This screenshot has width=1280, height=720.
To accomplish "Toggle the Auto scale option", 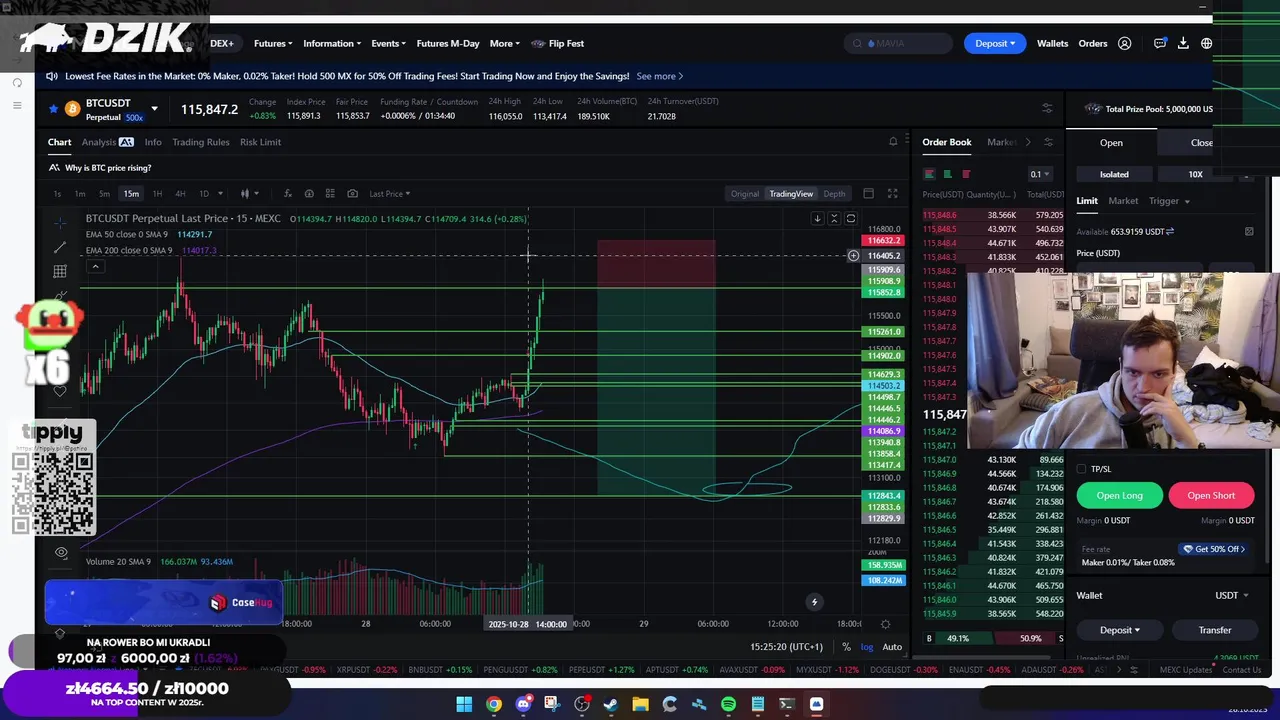I will [x=892, y=647].
